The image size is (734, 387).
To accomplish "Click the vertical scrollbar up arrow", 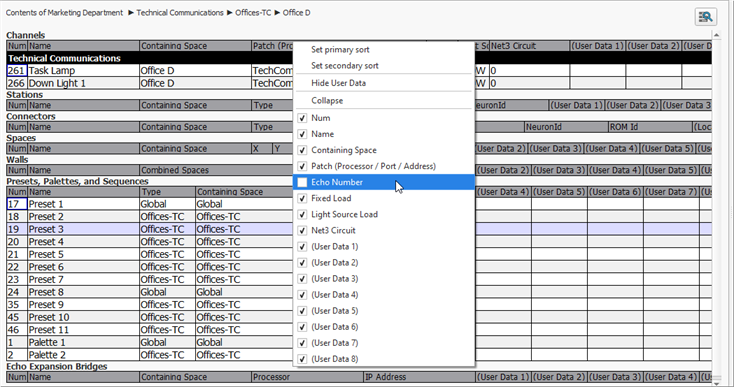I will (x=716, y=35).
